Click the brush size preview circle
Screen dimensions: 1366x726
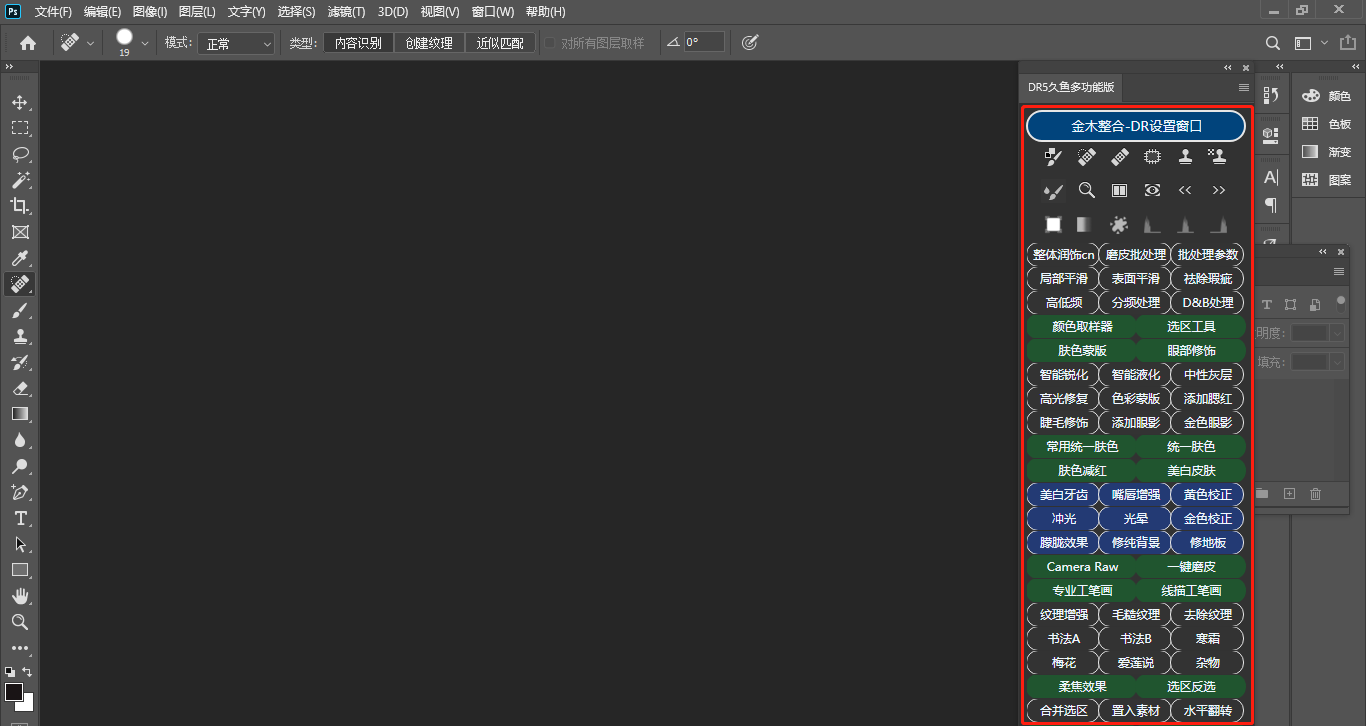click(124, 37)
